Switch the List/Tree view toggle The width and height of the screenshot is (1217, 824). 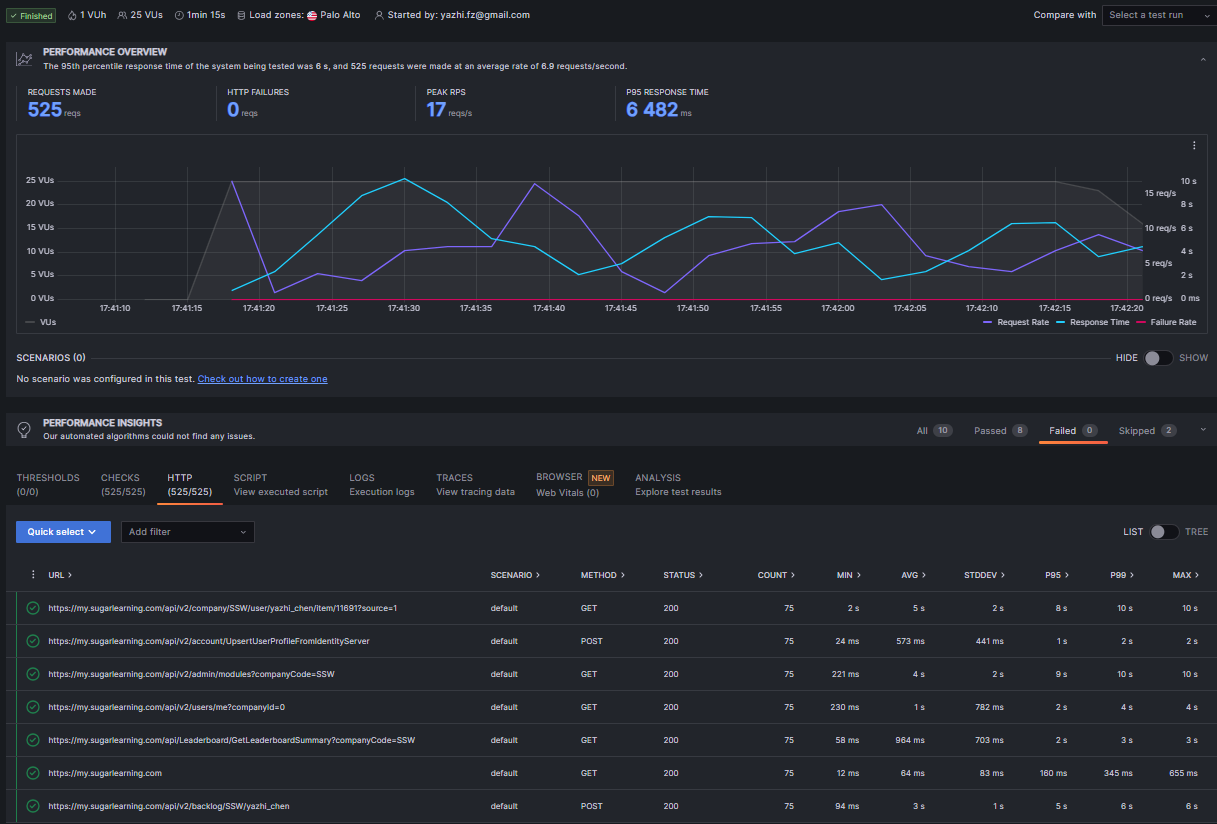point(1164,532)
